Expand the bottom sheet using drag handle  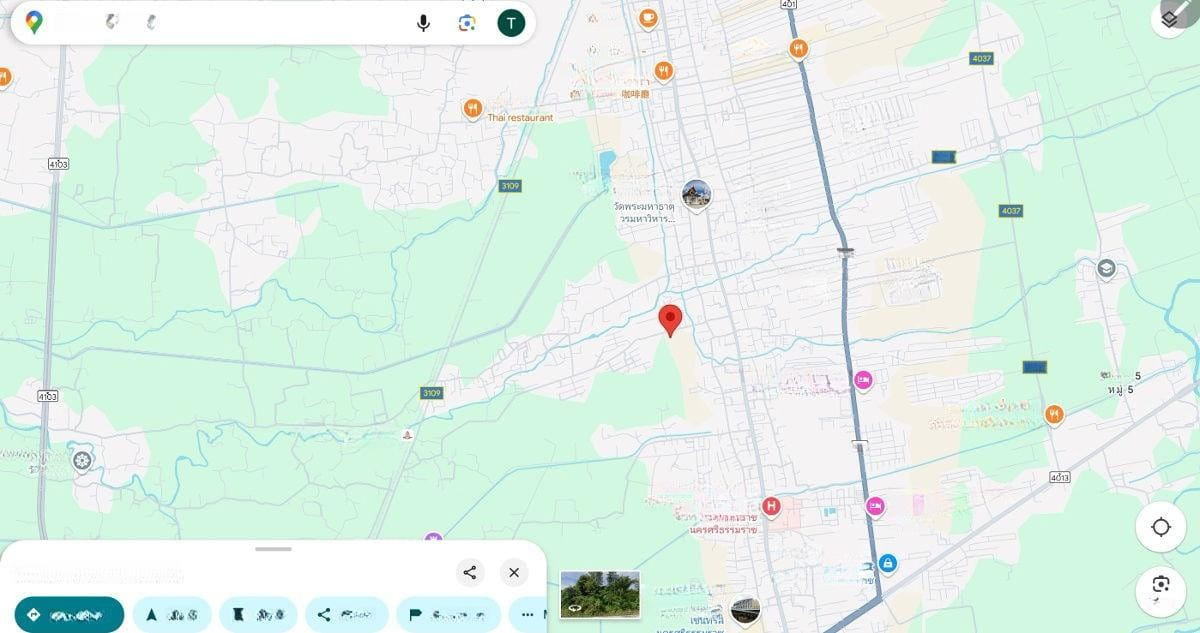(273, 549)
